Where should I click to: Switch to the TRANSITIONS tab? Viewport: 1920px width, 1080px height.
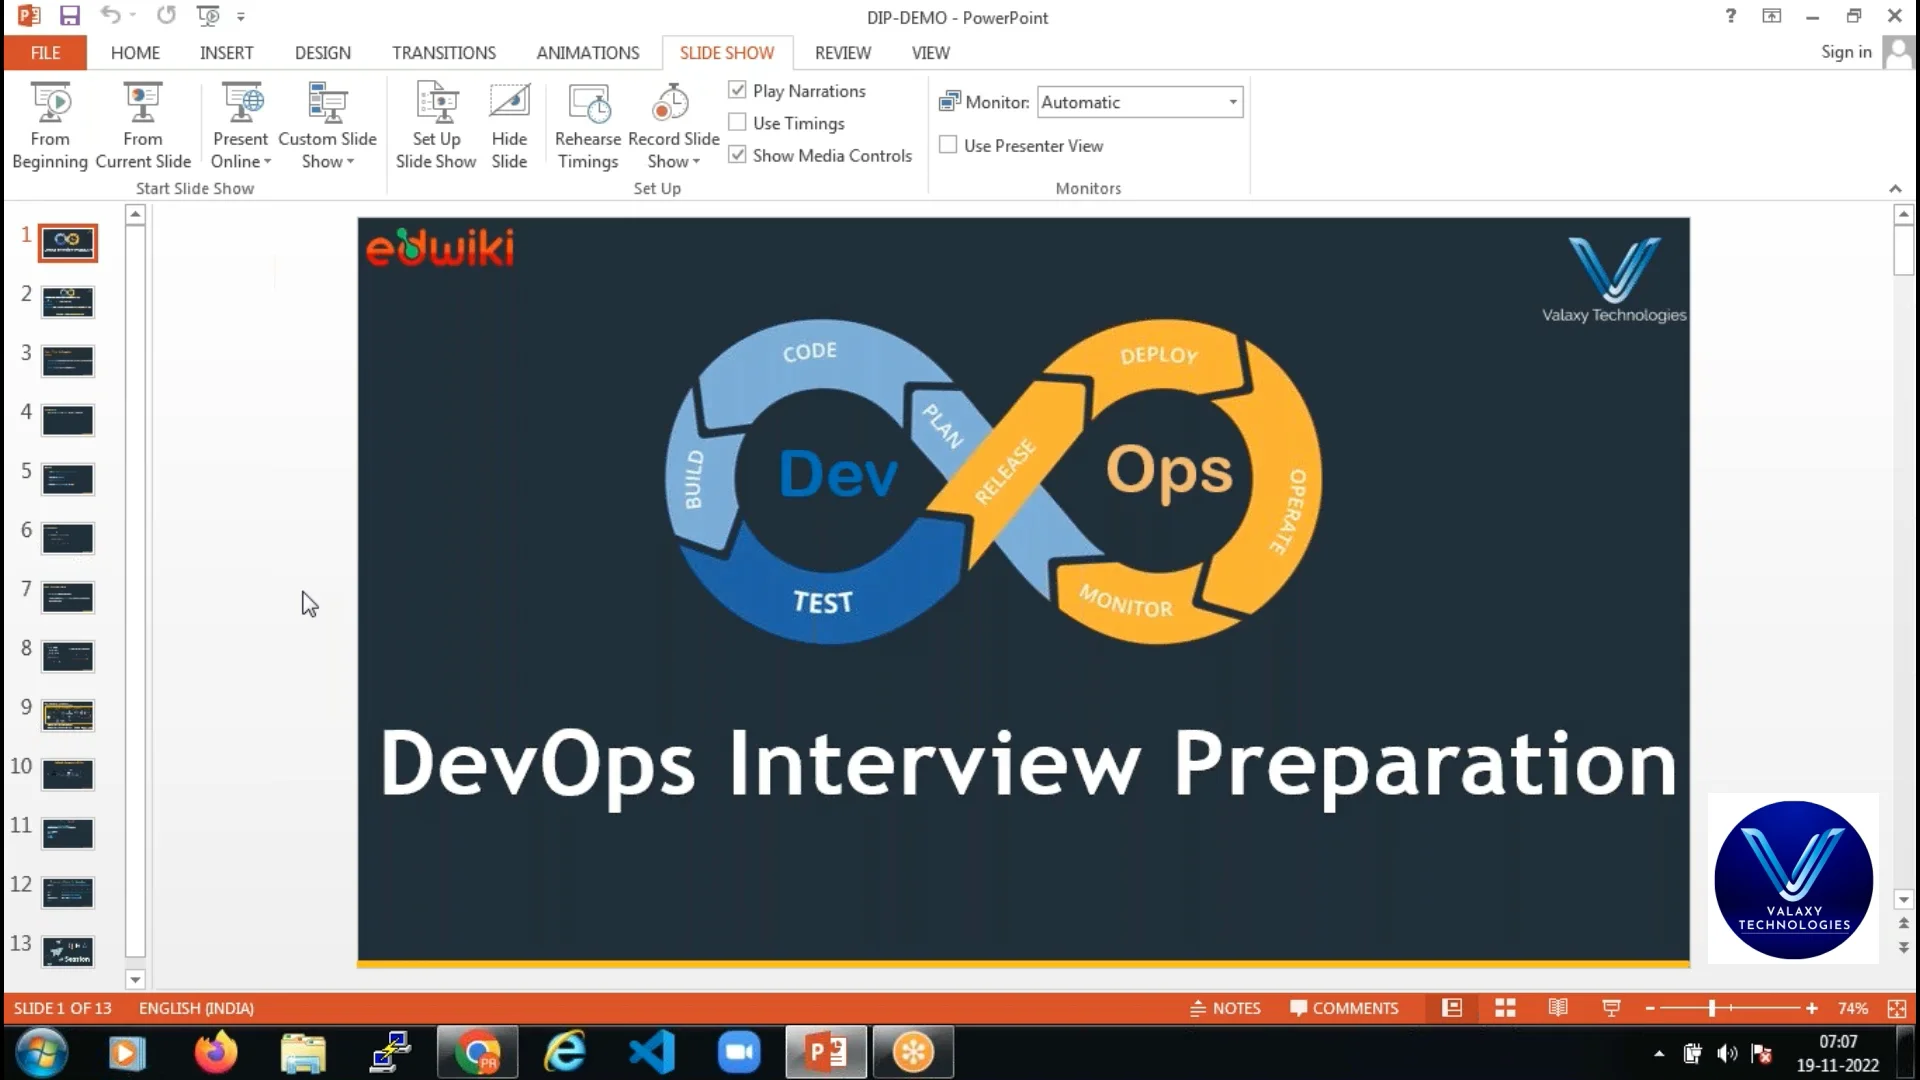click(x=444, y=53)
